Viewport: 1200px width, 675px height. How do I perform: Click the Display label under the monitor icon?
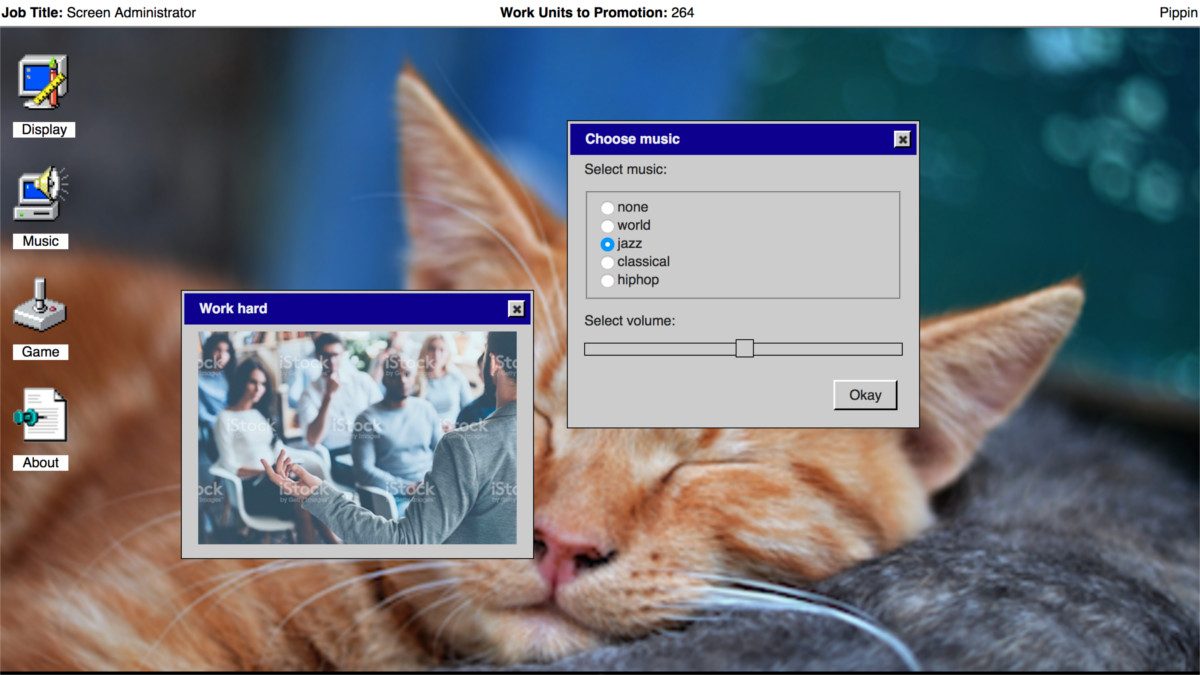tap(44, 130)
